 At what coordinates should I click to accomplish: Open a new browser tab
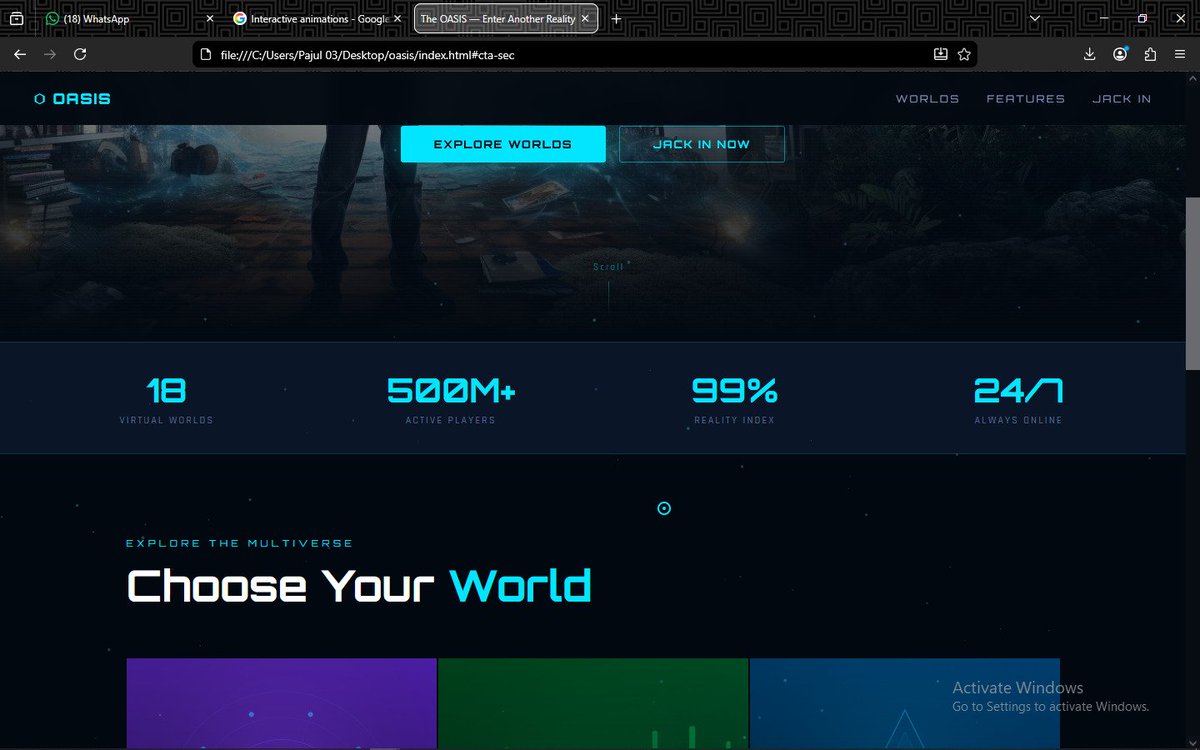tap(616, 19)
